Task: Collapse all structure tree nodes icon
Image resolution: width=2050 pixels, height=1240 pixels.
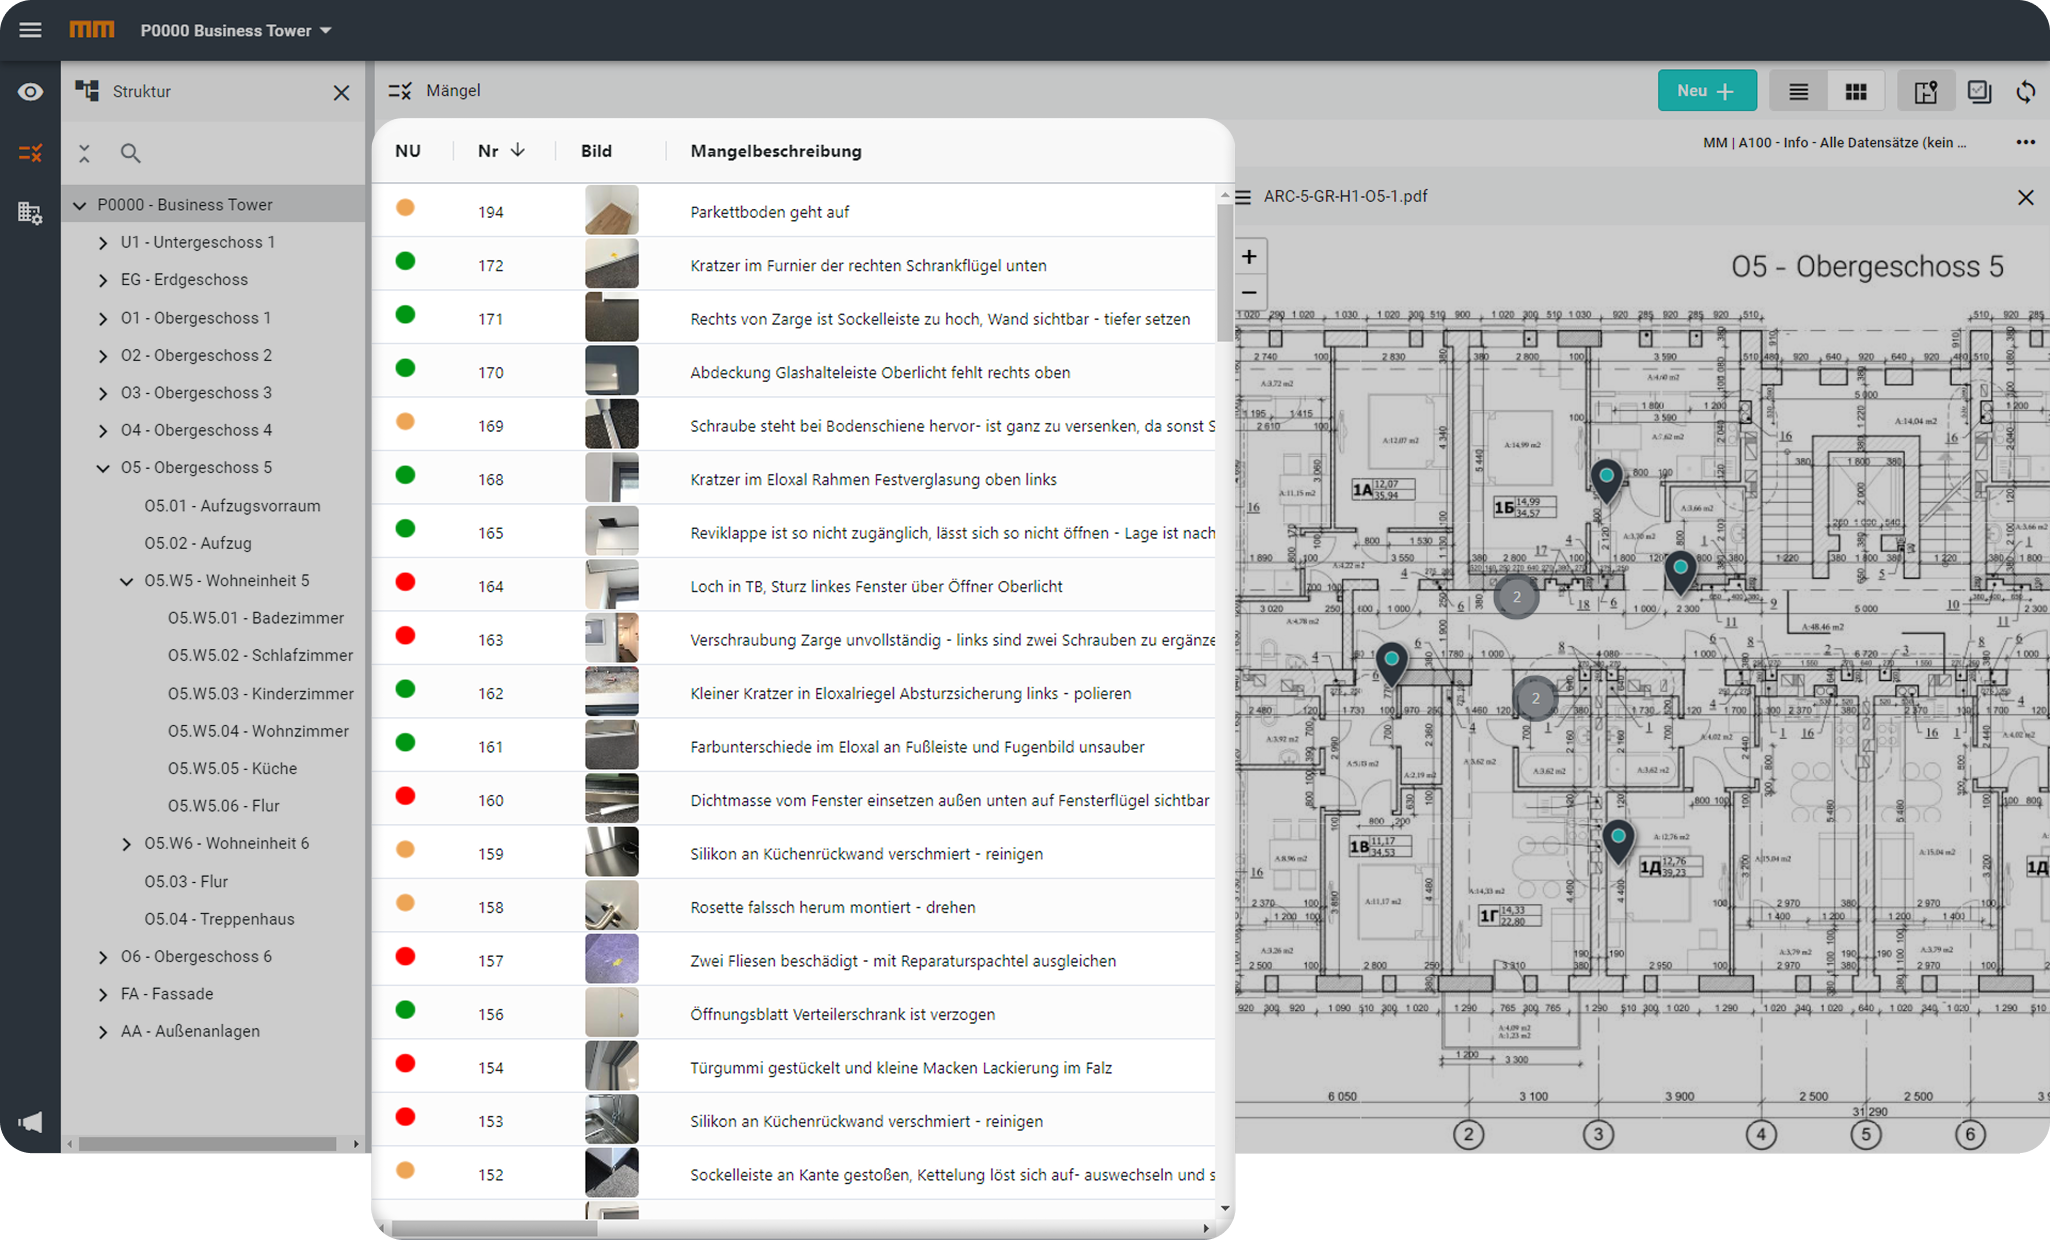Action: pos(84,153)
